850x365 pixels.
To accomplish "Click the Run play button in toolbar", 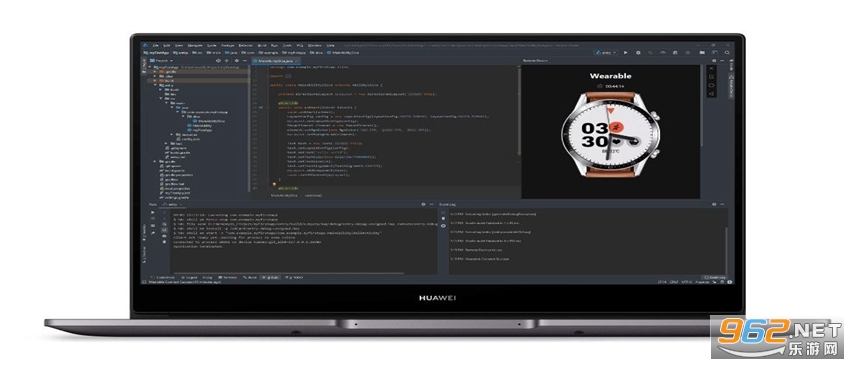I will (x=626, y=53).
